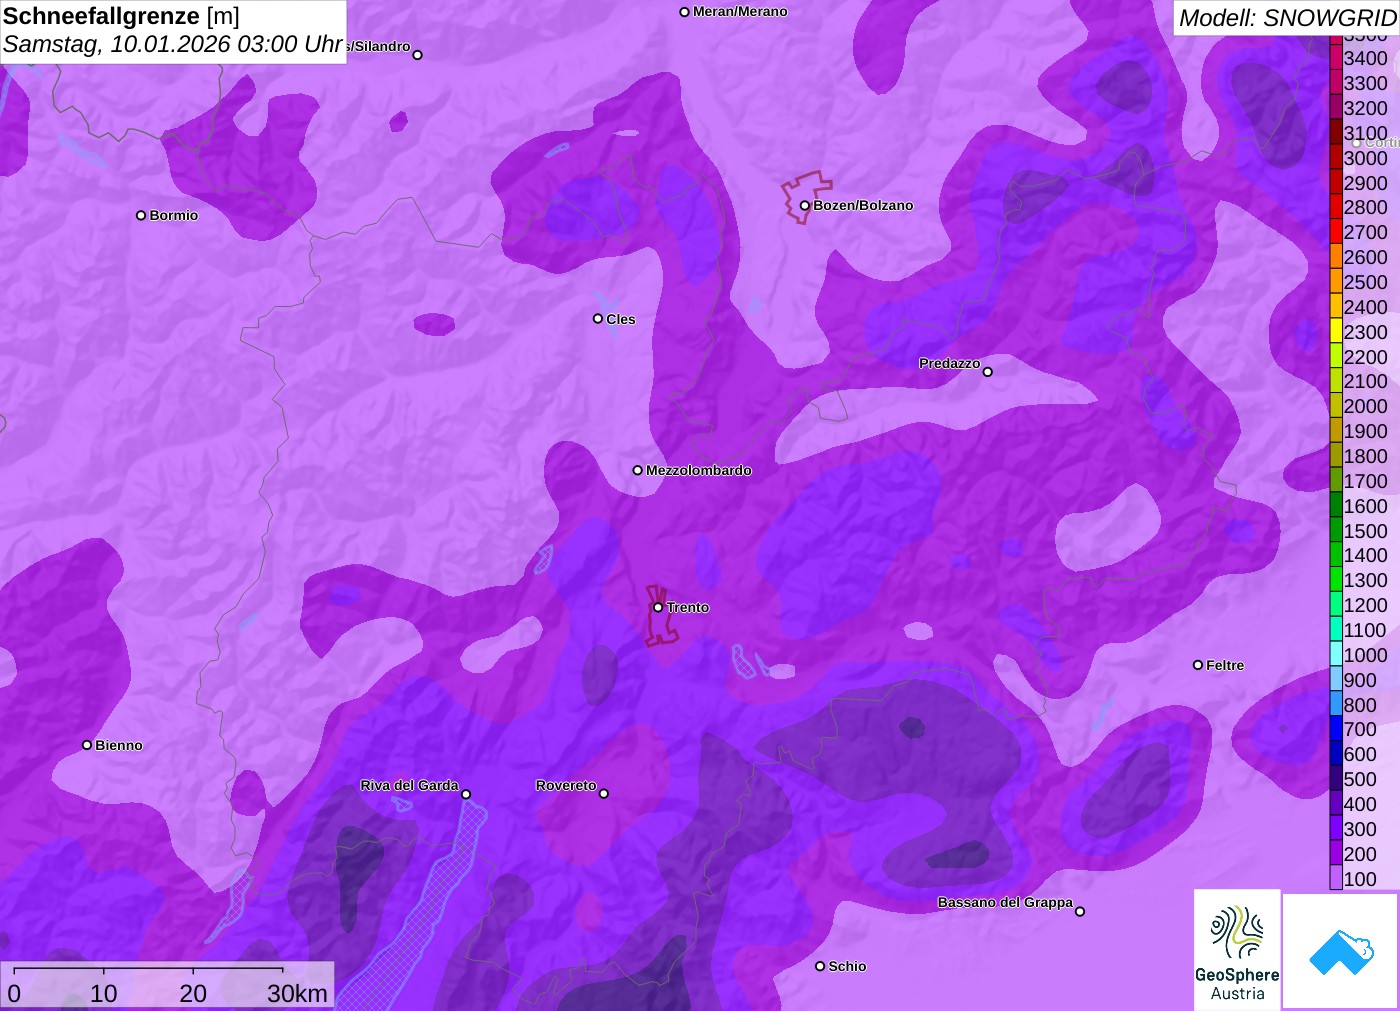Select the 2300 m yellow legend swatch
Screen dimensions: 1400x1011
pos(1336,332)
